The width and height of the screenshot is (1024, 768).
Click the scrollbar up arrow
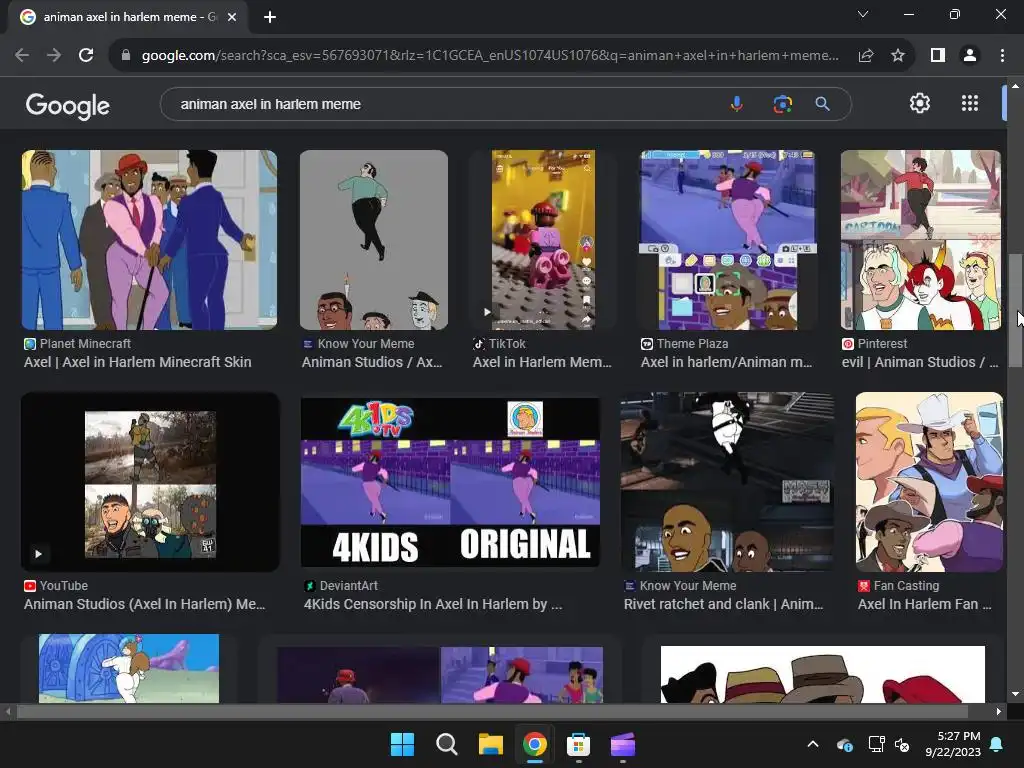1015,86
